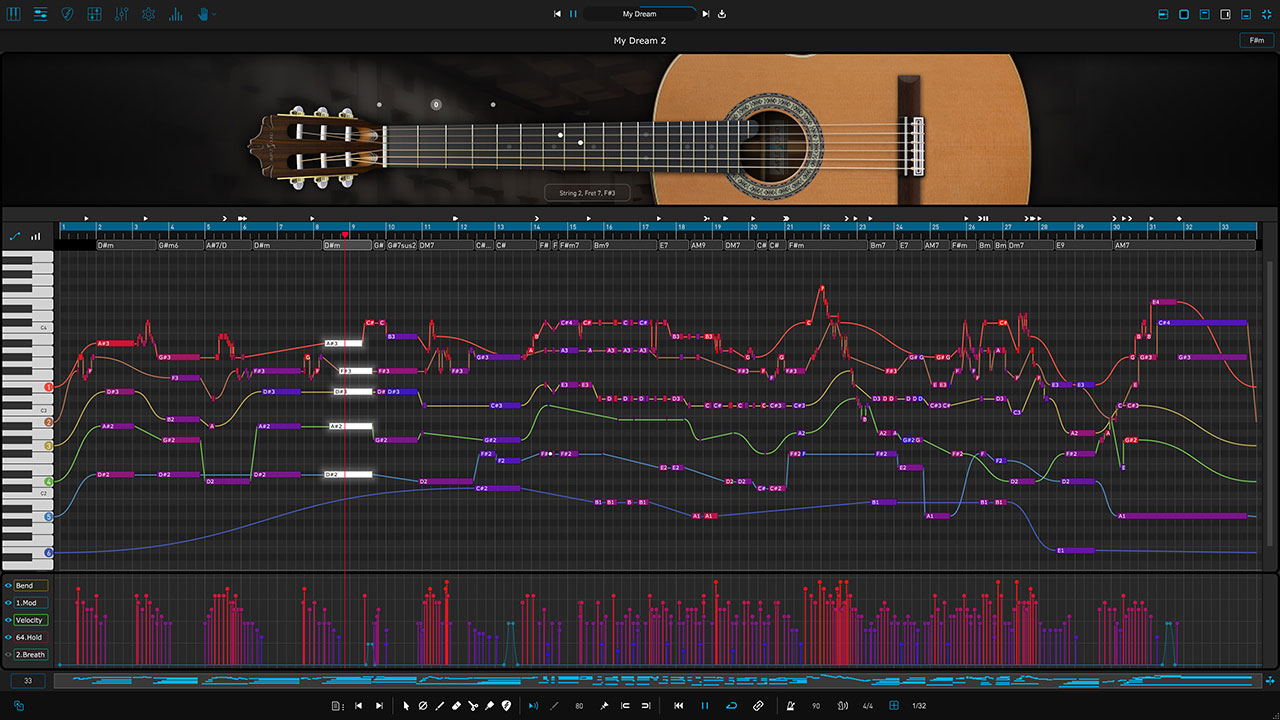Hide the Bend lane with eye icon

click(x=8, y=586)
